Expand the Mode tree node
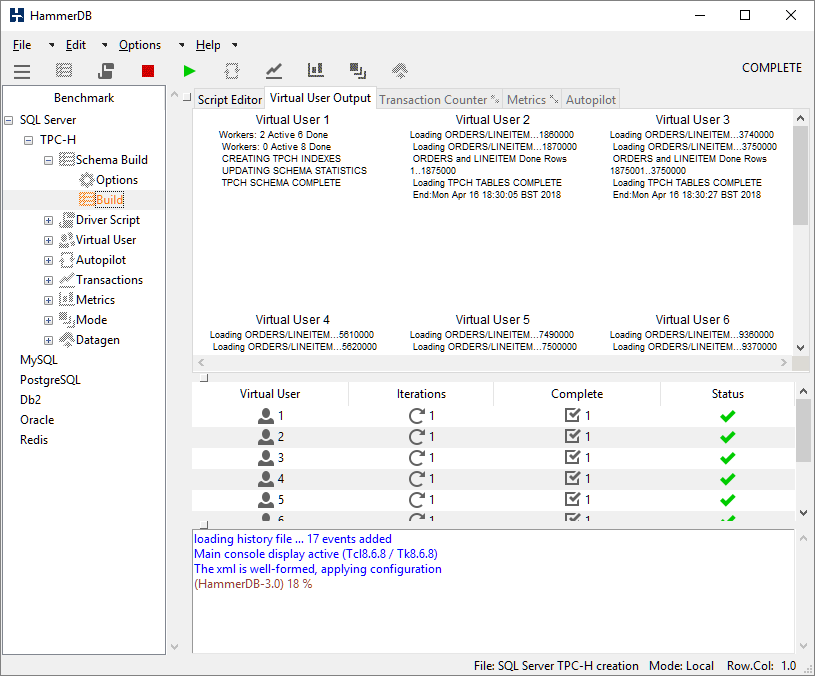This screenshot has height=676, width=815. (x=48, y=321)
